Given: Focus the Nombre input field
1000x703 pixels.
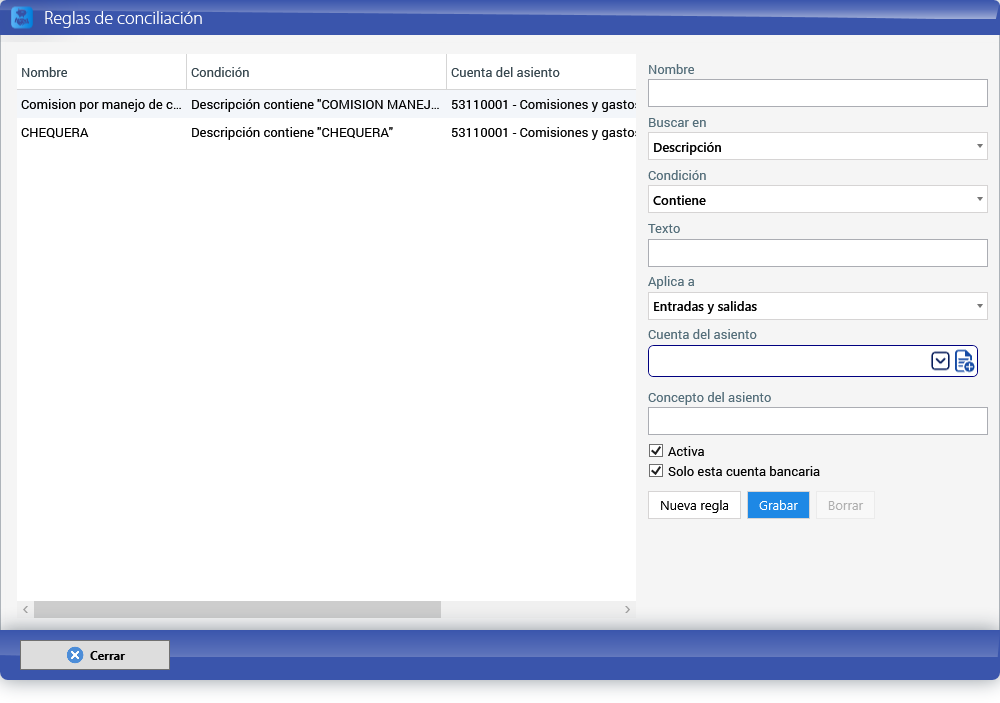Looking at the screenshot, I should click(x=818, y=94).
